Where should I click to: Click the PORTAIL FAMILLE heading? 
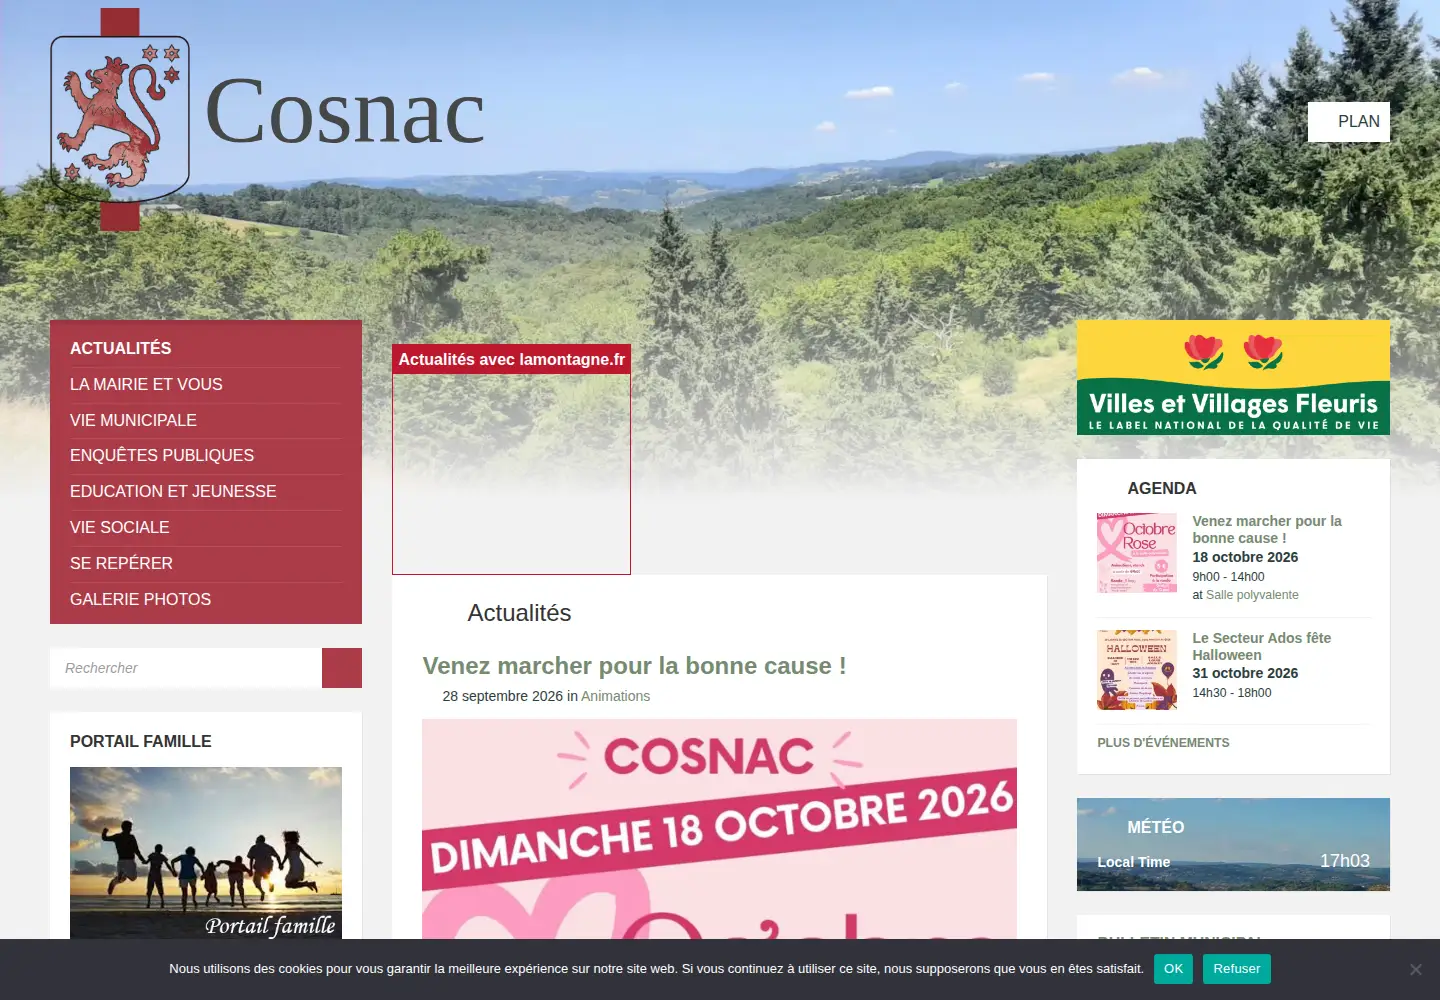(x=141, y=741)
